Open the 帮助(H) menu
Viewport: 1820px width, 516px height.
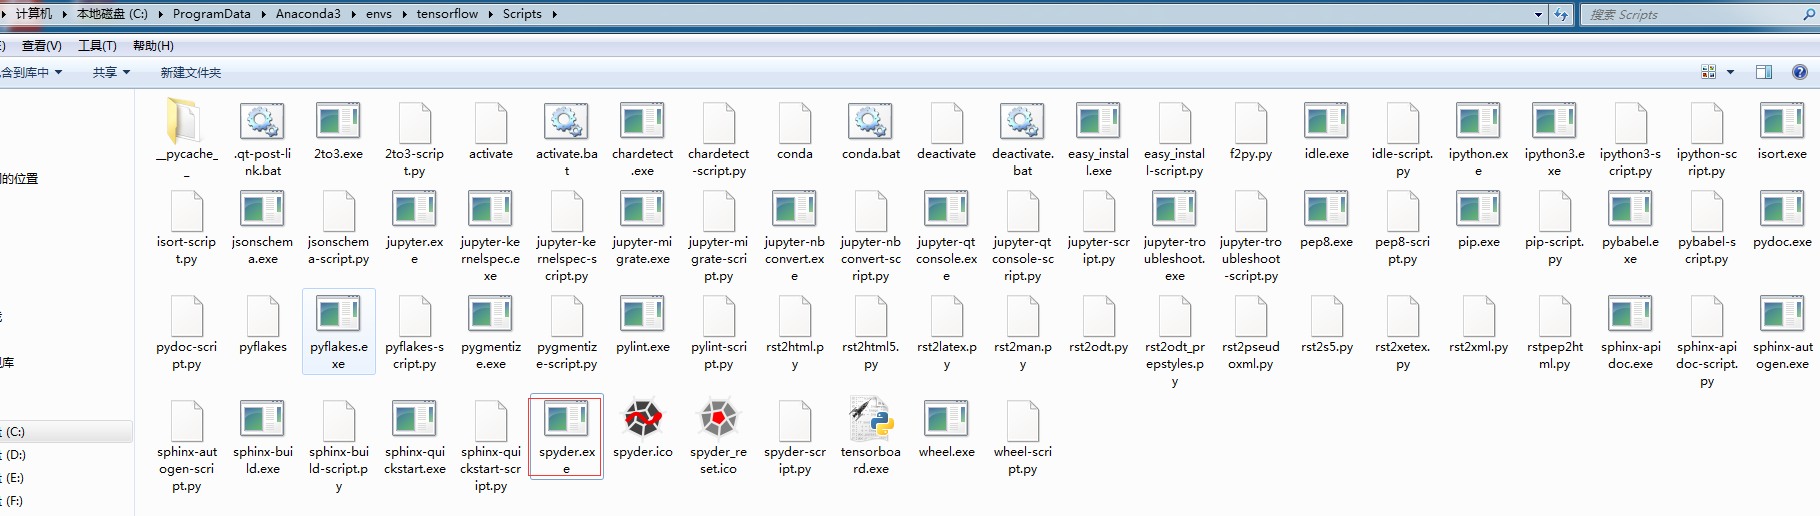(x=153, y=46)
